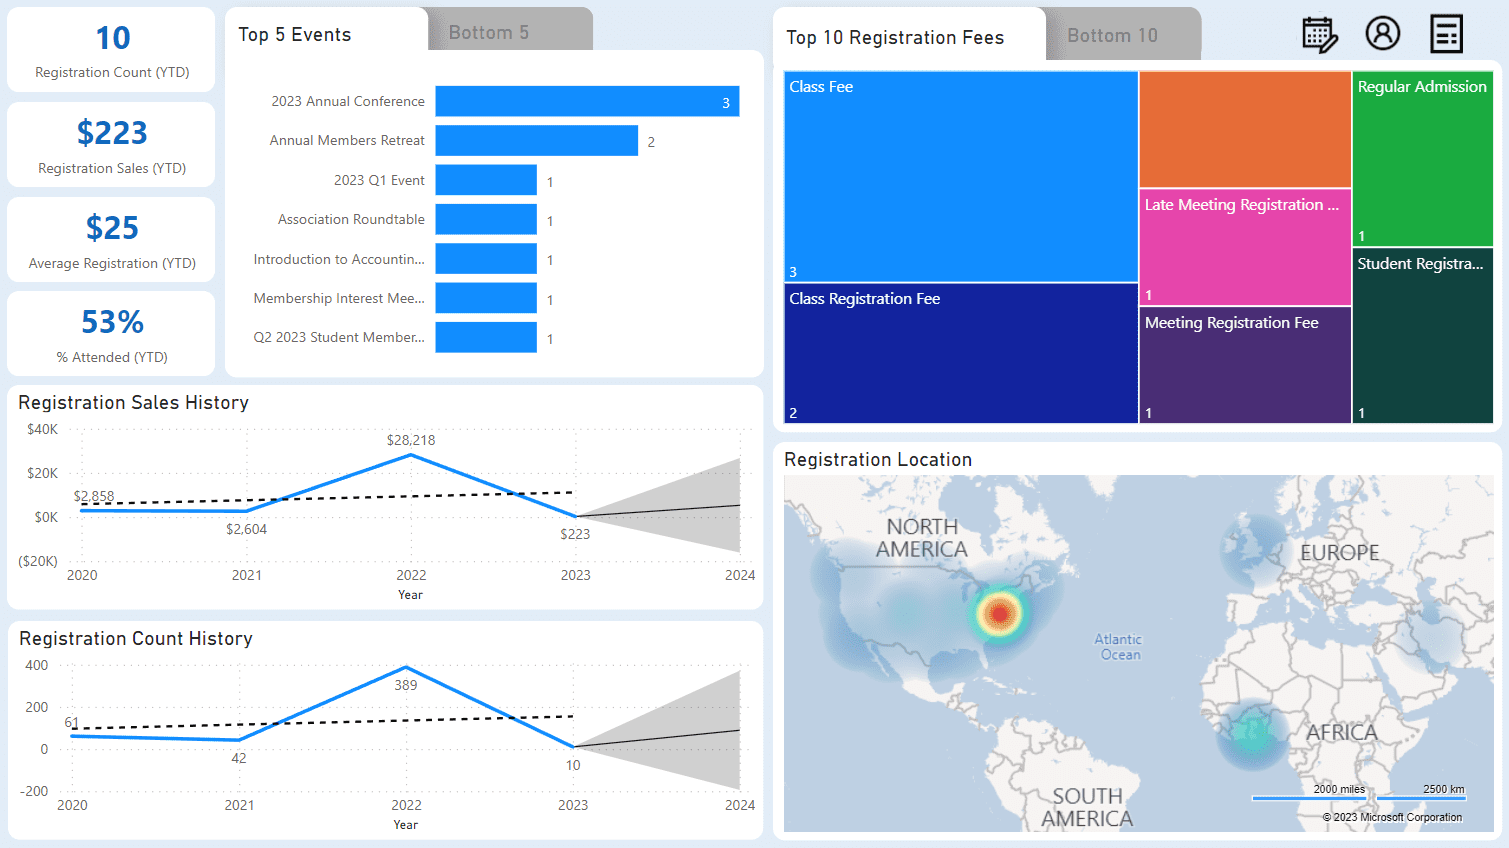Click the 53% Attended (YTD) card
Viewport: 1509px width, 848px height.
pos(110,333)
